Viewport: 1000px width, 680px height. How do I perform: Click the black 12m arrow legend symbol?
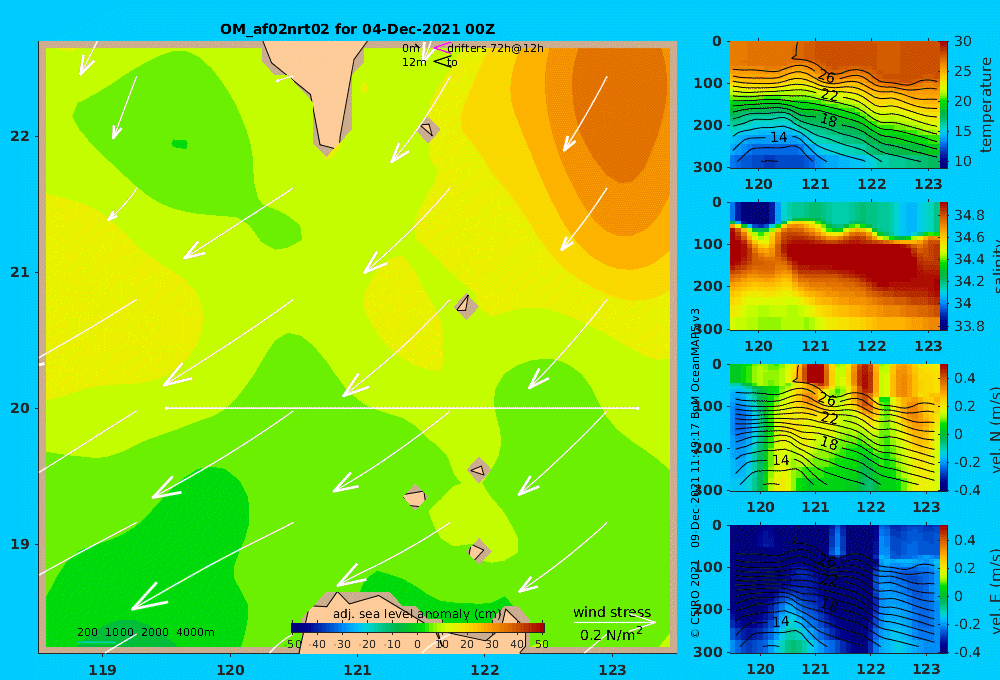(442, 61)
